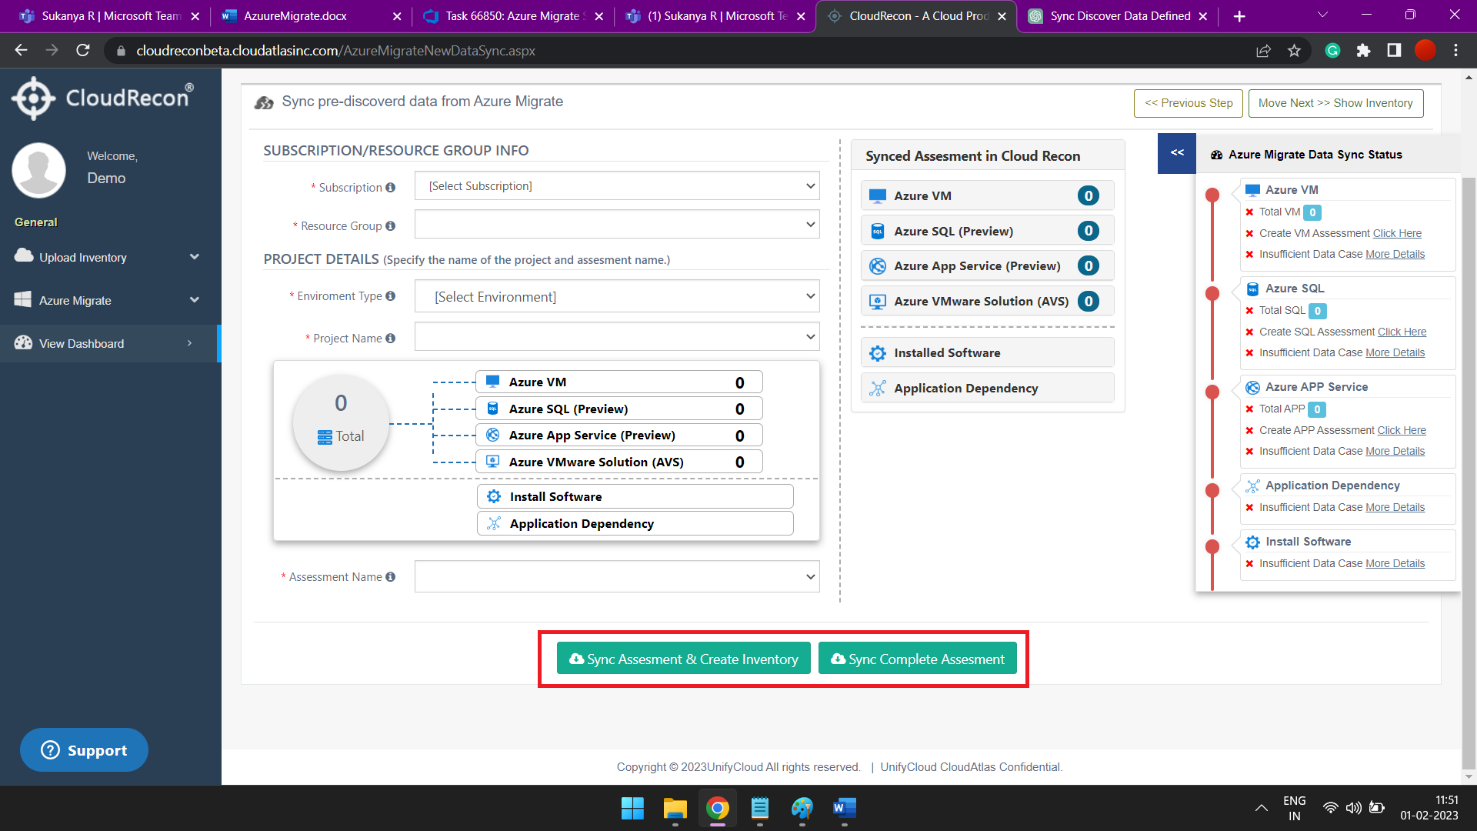This screenshot has width=1477, height=831.
Task: Collapse the Azure Migrate Data Sync Status panel
Action: pos(1177,153)
